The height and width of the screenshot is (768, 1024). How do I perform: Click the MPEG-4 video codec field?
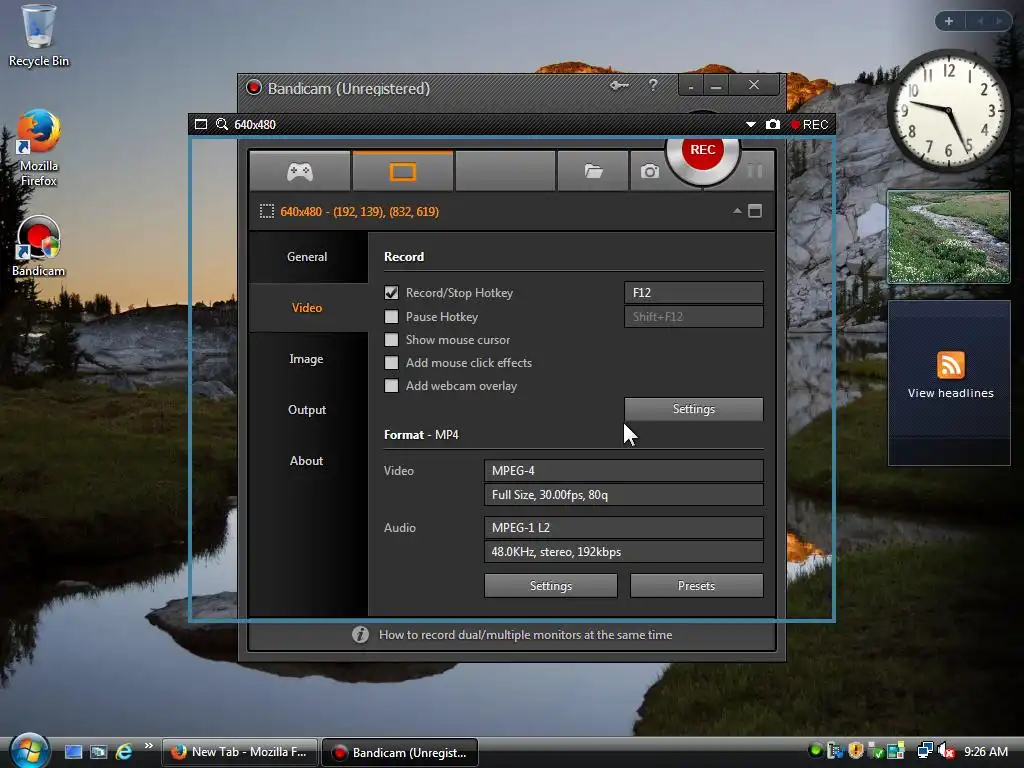point(624,471)
